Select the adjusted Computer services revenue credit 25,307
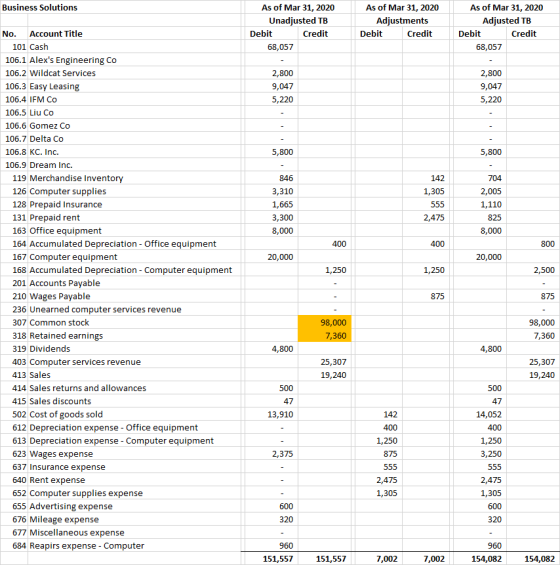 [542, 362]
